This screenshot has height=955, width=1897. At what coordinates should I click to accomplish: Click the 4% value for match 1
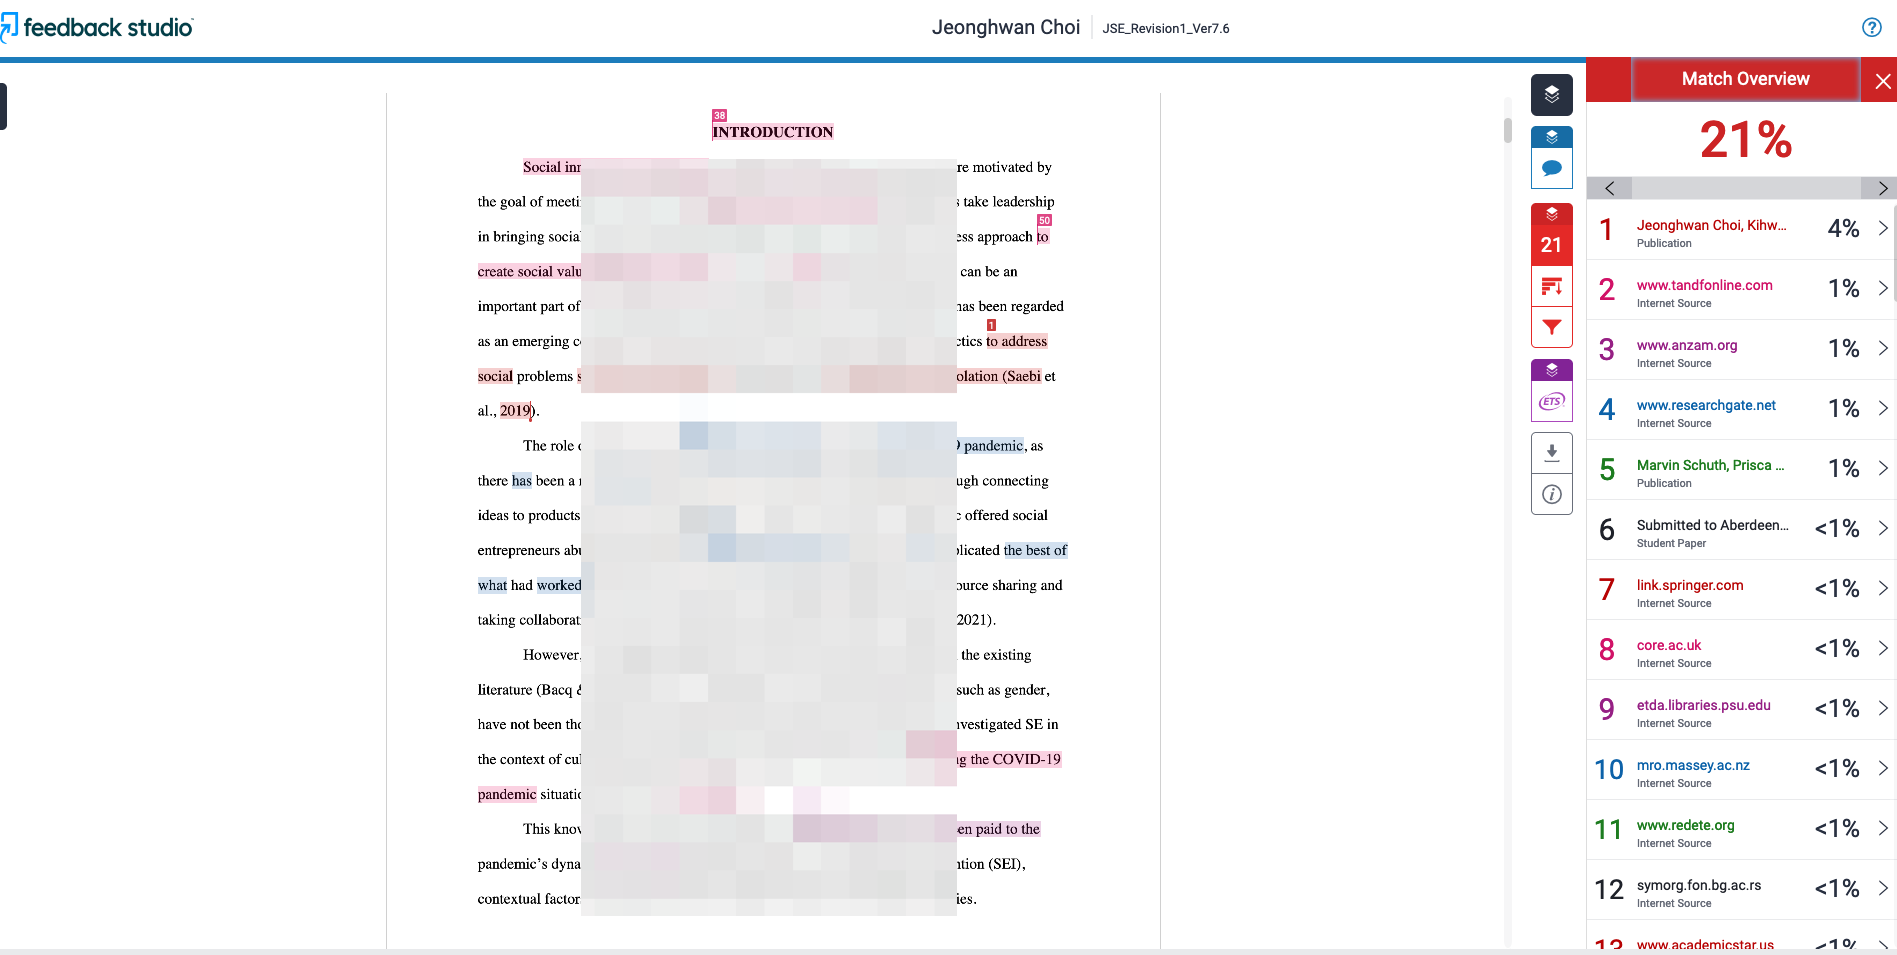[x=1843, y=228]
